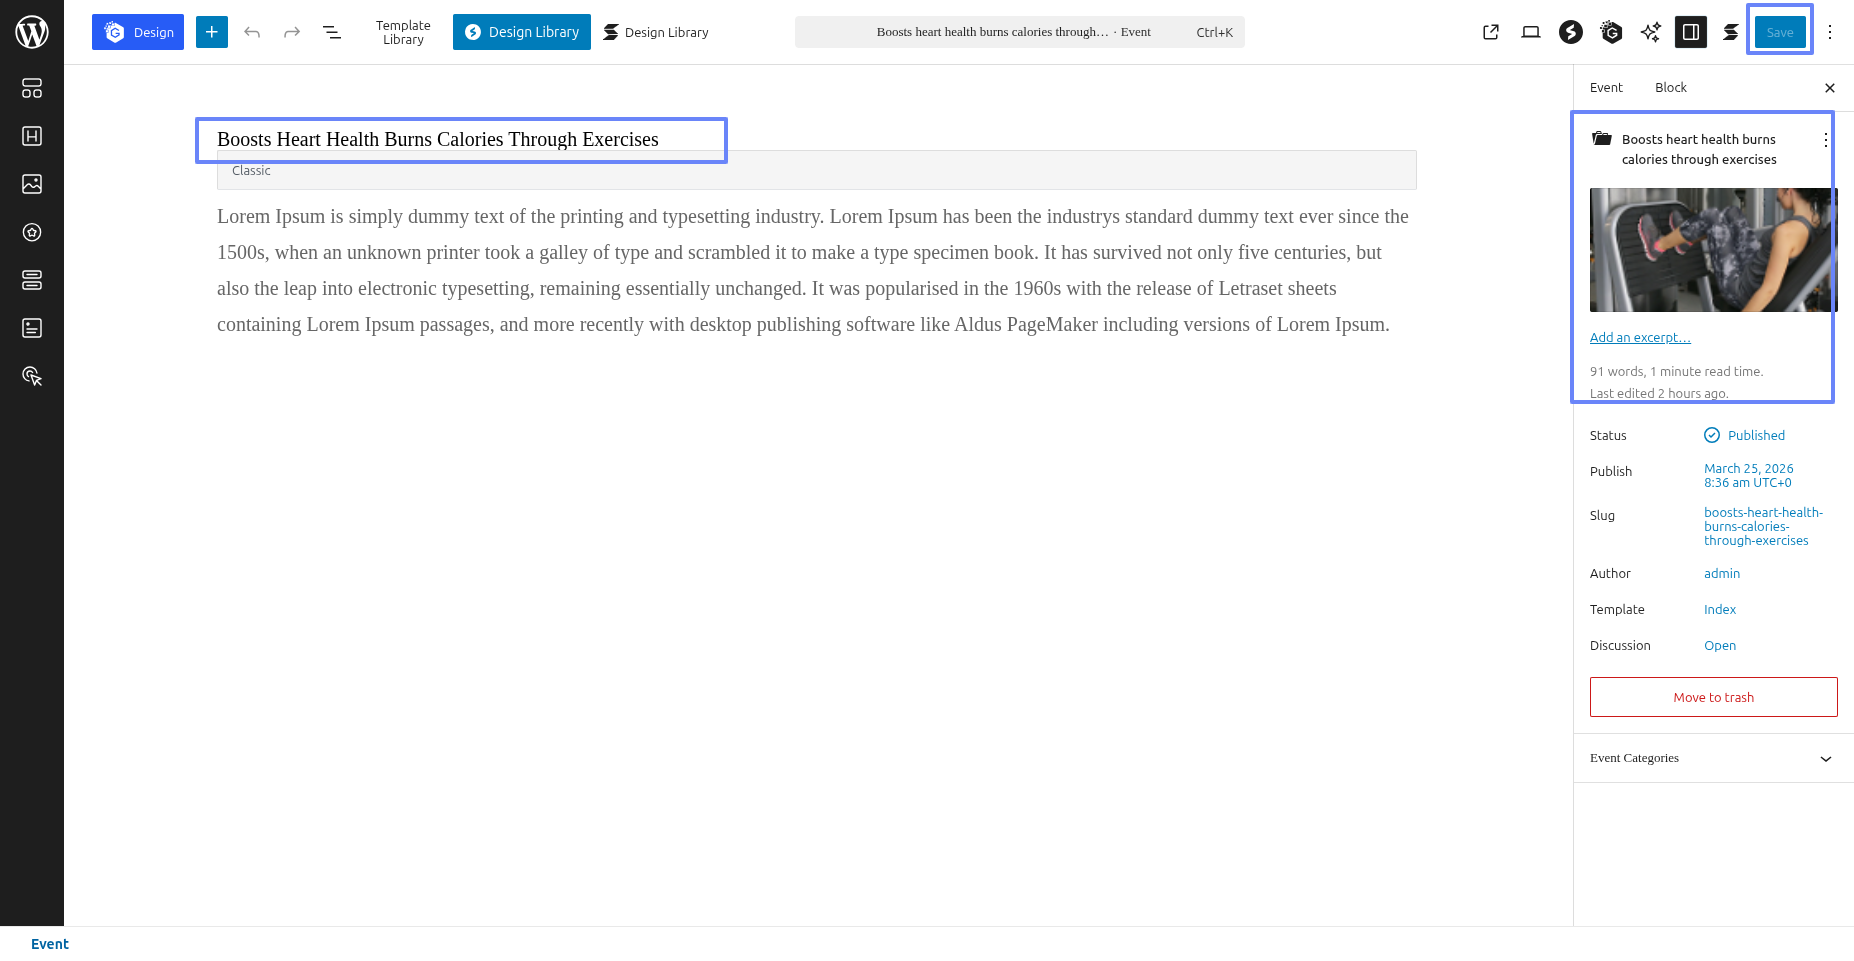Image resolution: width=1854 pixels, height=961 pixels.
Task: Open the block inserter plus button
Action: click(212, 32)
